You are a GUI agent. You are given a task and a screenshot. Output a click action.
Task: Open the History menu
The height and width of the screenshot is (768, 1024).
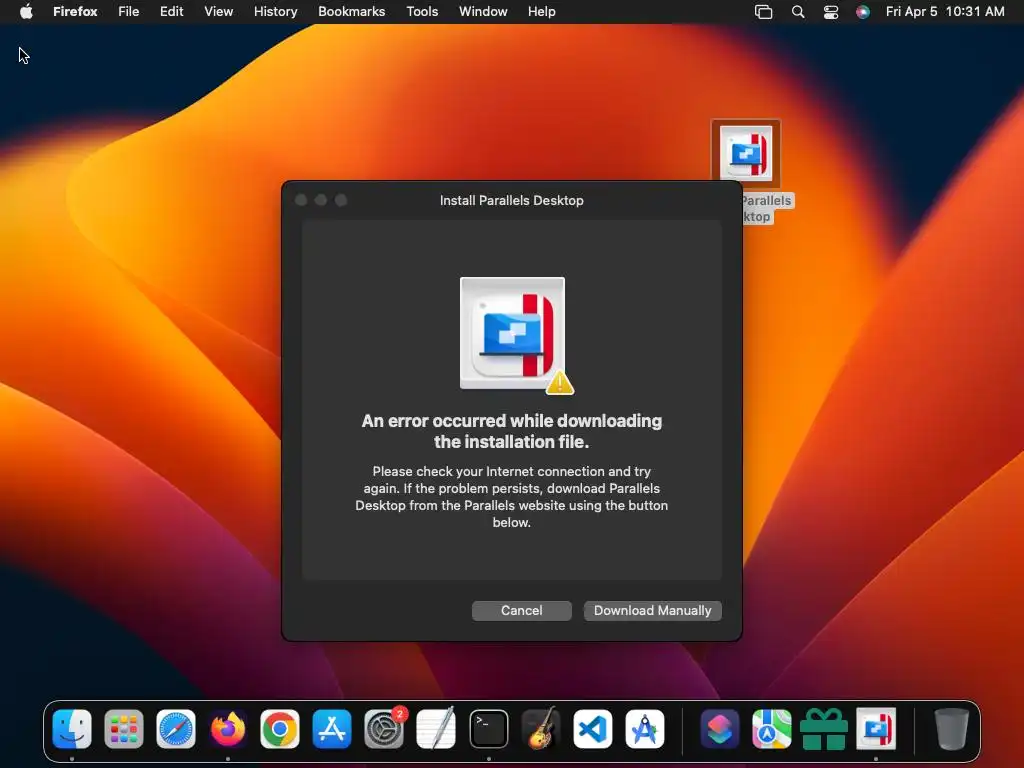pyautogui.click(x=275, y=12)
